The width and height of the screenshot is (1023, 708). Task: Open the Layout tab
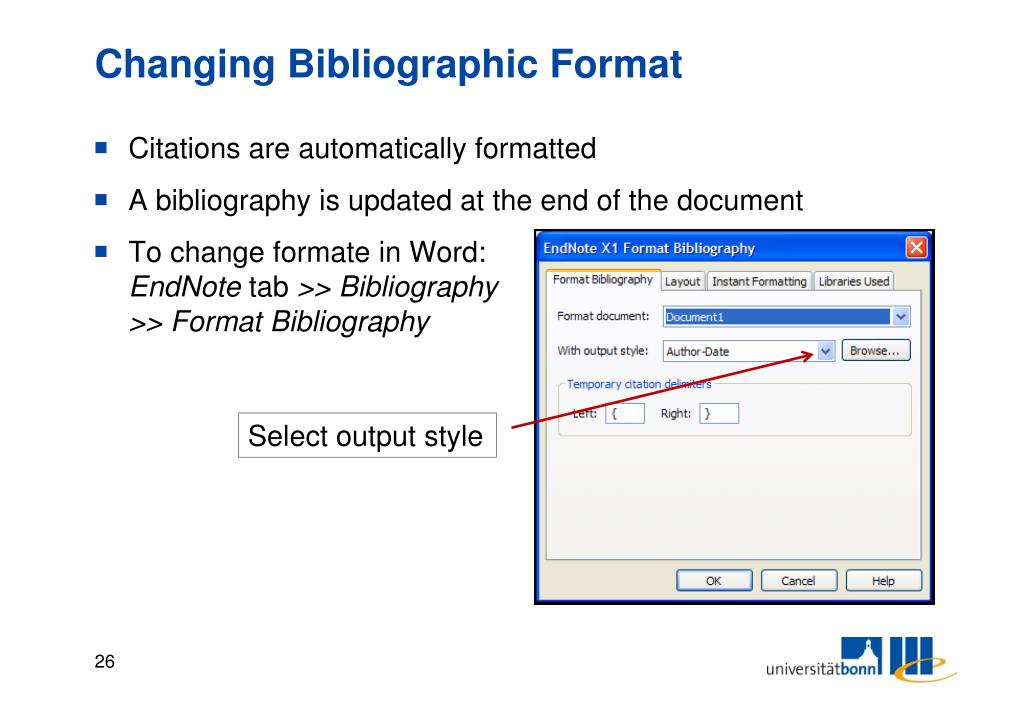click(682, 281)
